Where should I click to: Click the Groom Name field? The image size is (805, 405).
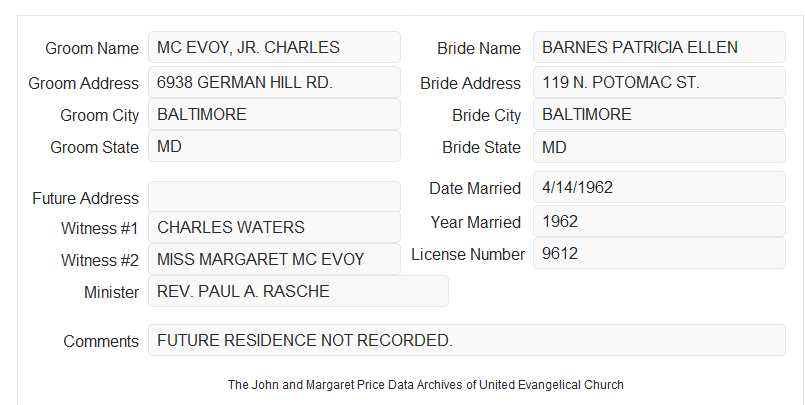tap(274, 47)
